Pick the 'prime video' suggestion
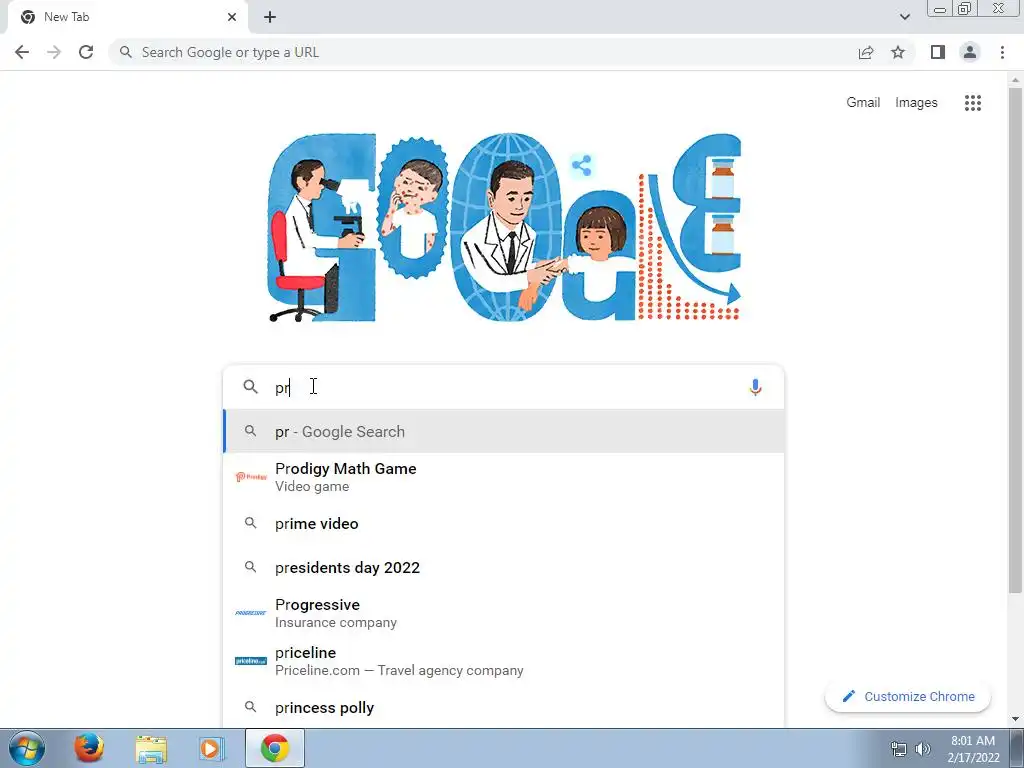Screen dimensions: 1024x768 504,524
